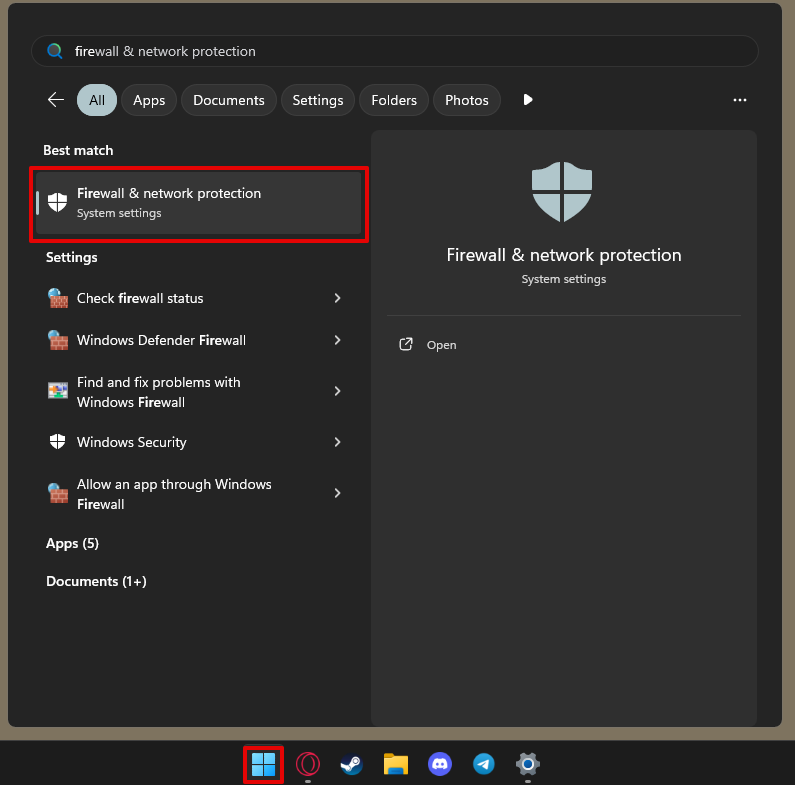The width and height of the screenshot is (795, 787).
Task: Open Settings gear icon in taskbar
Action: 528,764
